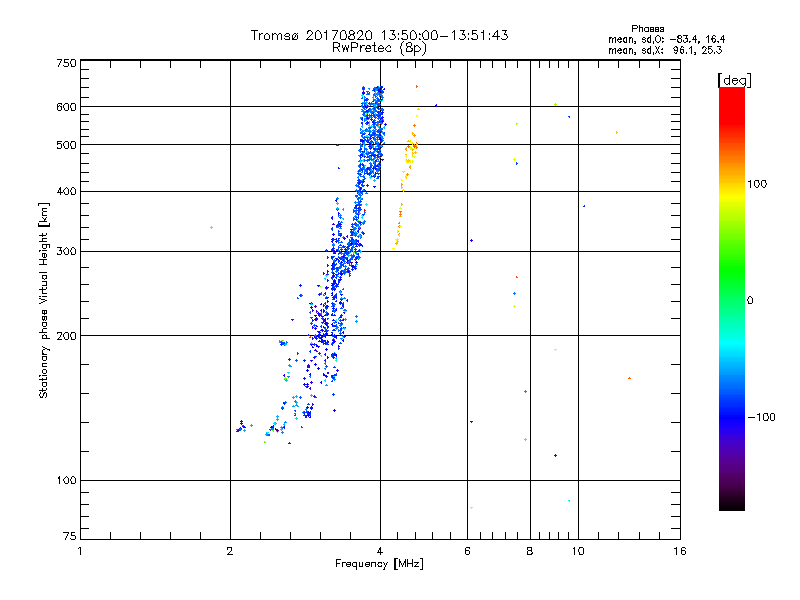Click the 'Frequency [MHz]' axis label
This screenshot has height=600, width=800.
pos(379,564)
